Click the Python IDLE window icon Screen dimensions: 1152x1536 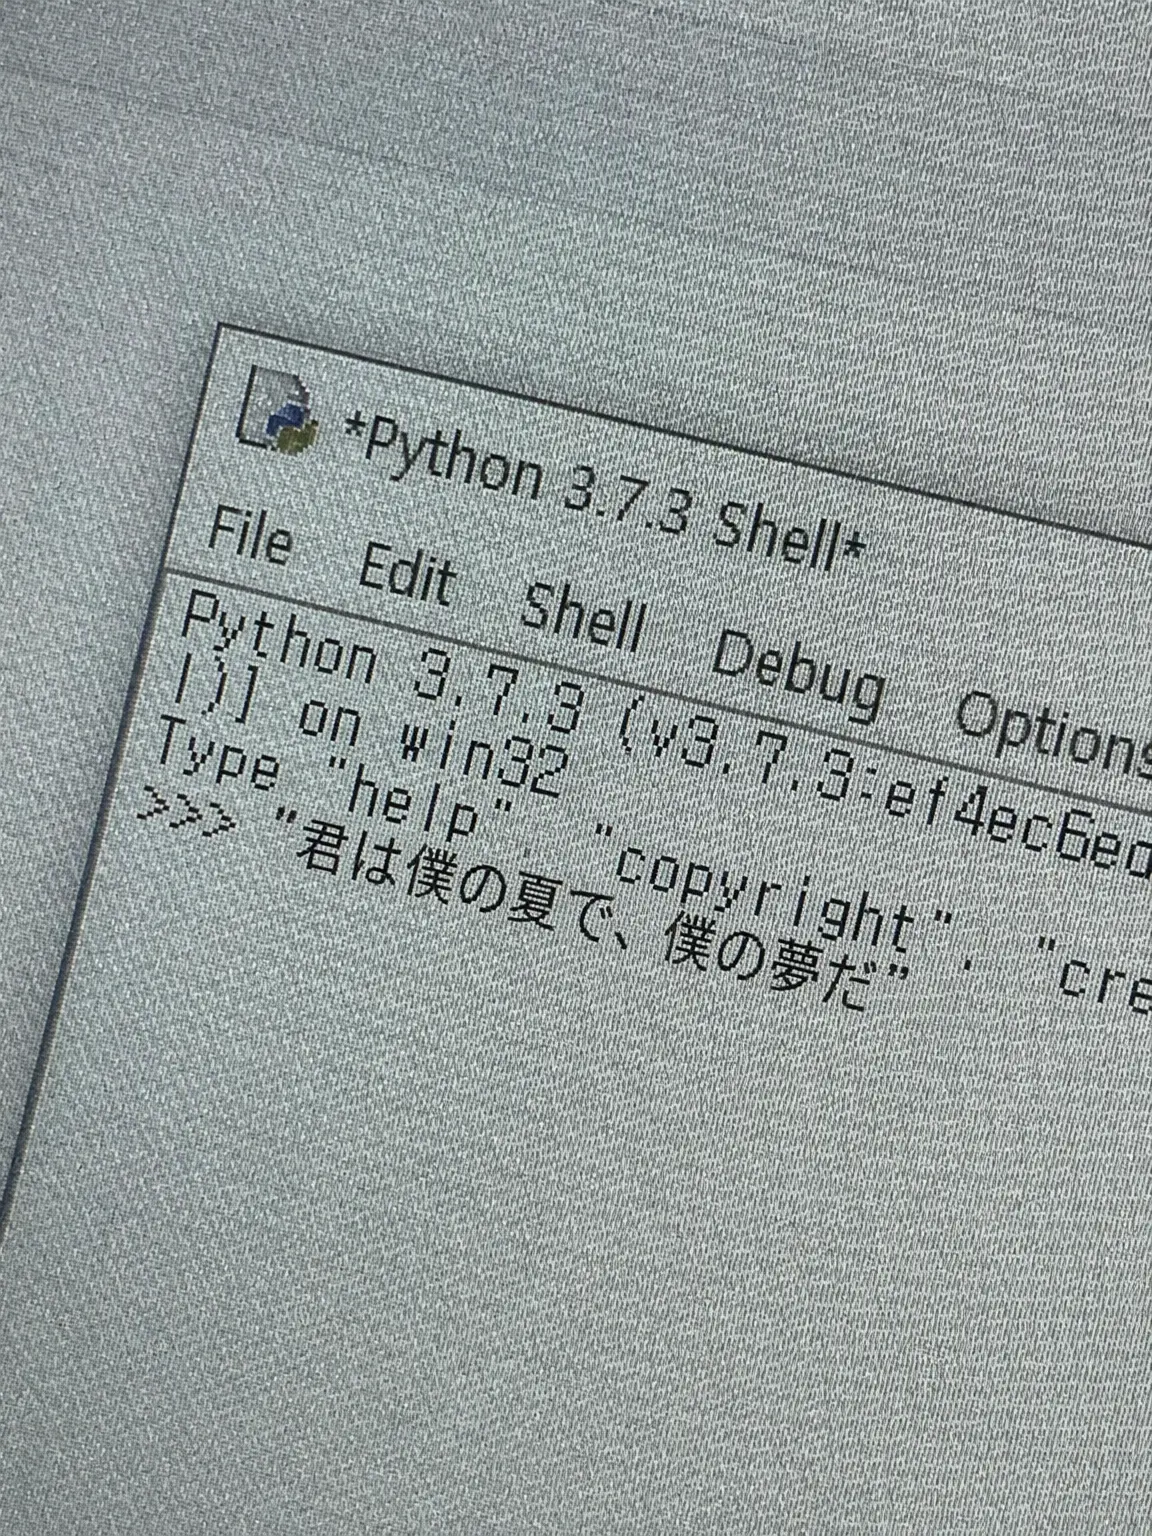(276, 409)
